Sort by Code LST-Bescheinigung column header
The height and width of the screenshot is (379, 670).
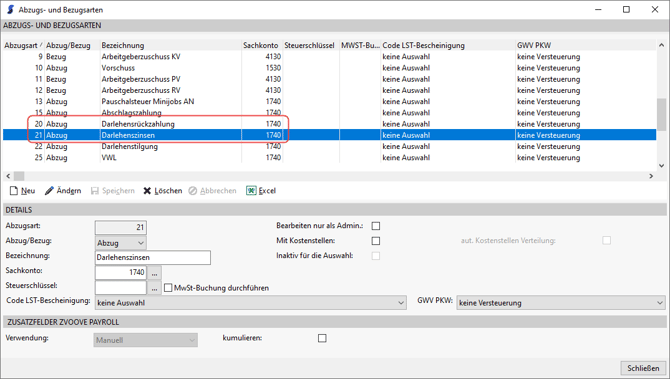tap(448, 45)
